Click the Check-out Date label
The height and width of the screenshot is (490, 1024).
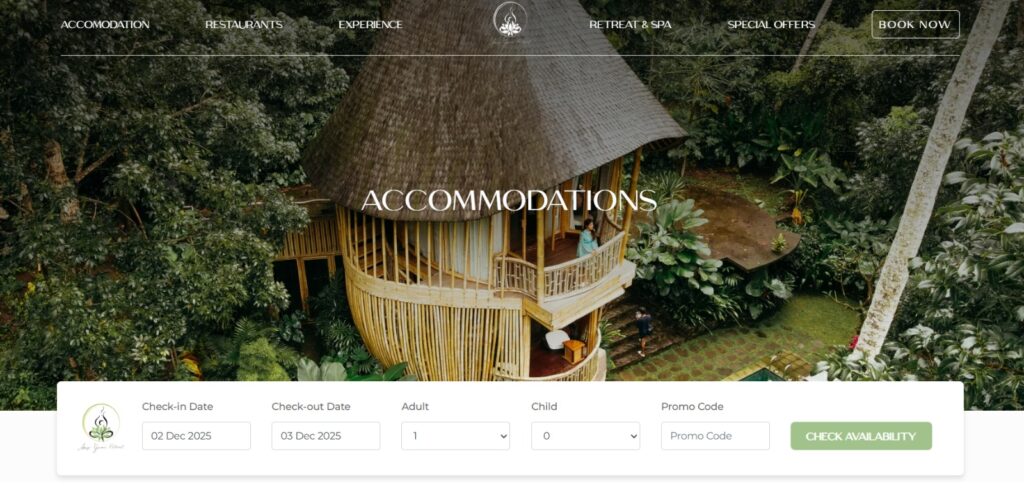[311, 406]
